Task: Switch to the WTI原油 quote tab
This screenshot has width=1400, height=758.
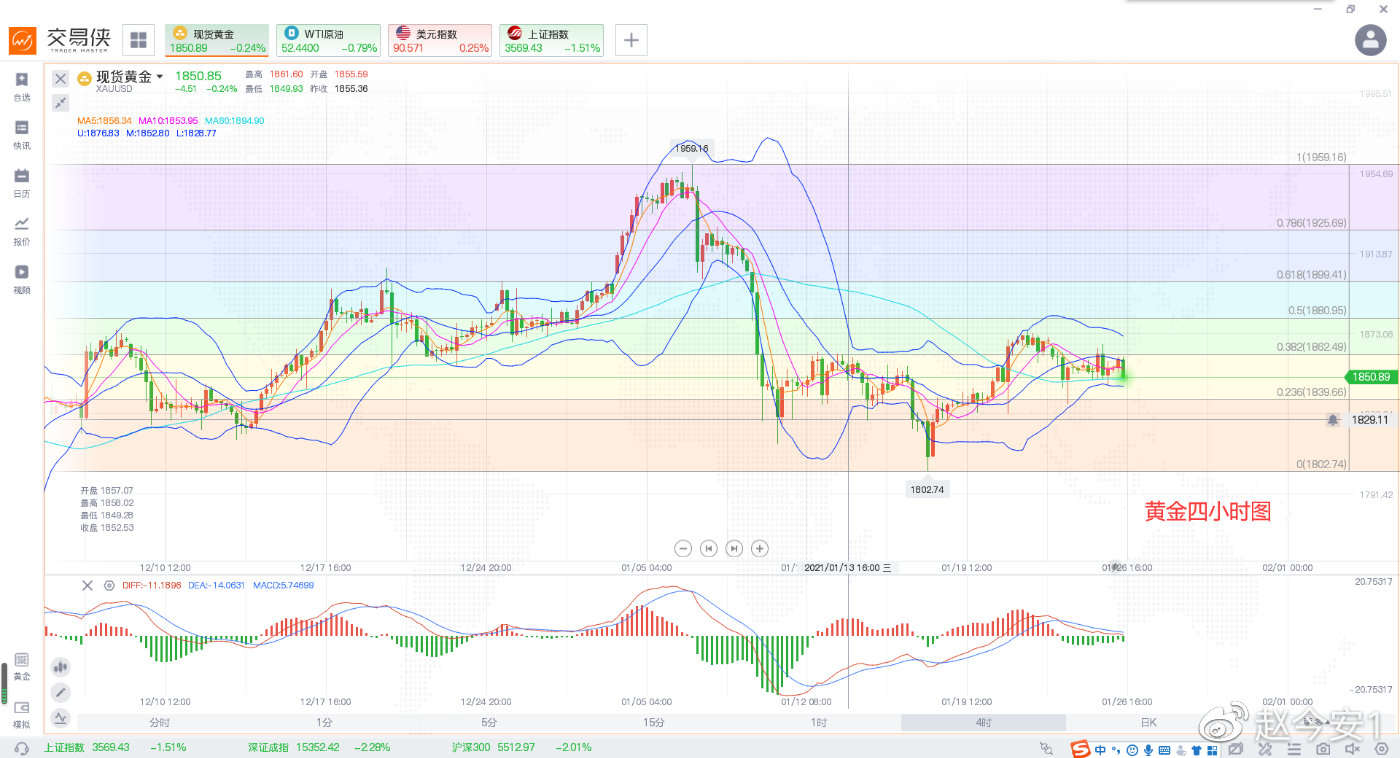Action: (x=328, y=40)
